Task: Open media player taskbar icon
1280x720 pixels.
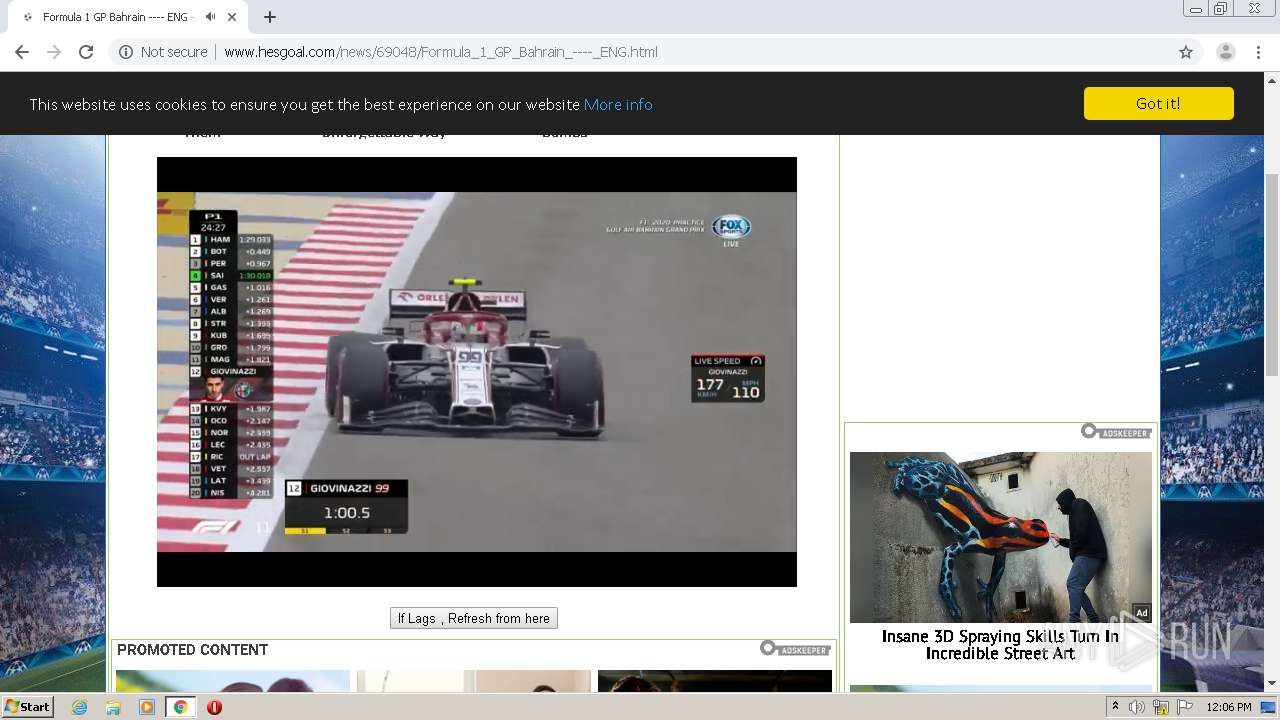Action: 147,707
